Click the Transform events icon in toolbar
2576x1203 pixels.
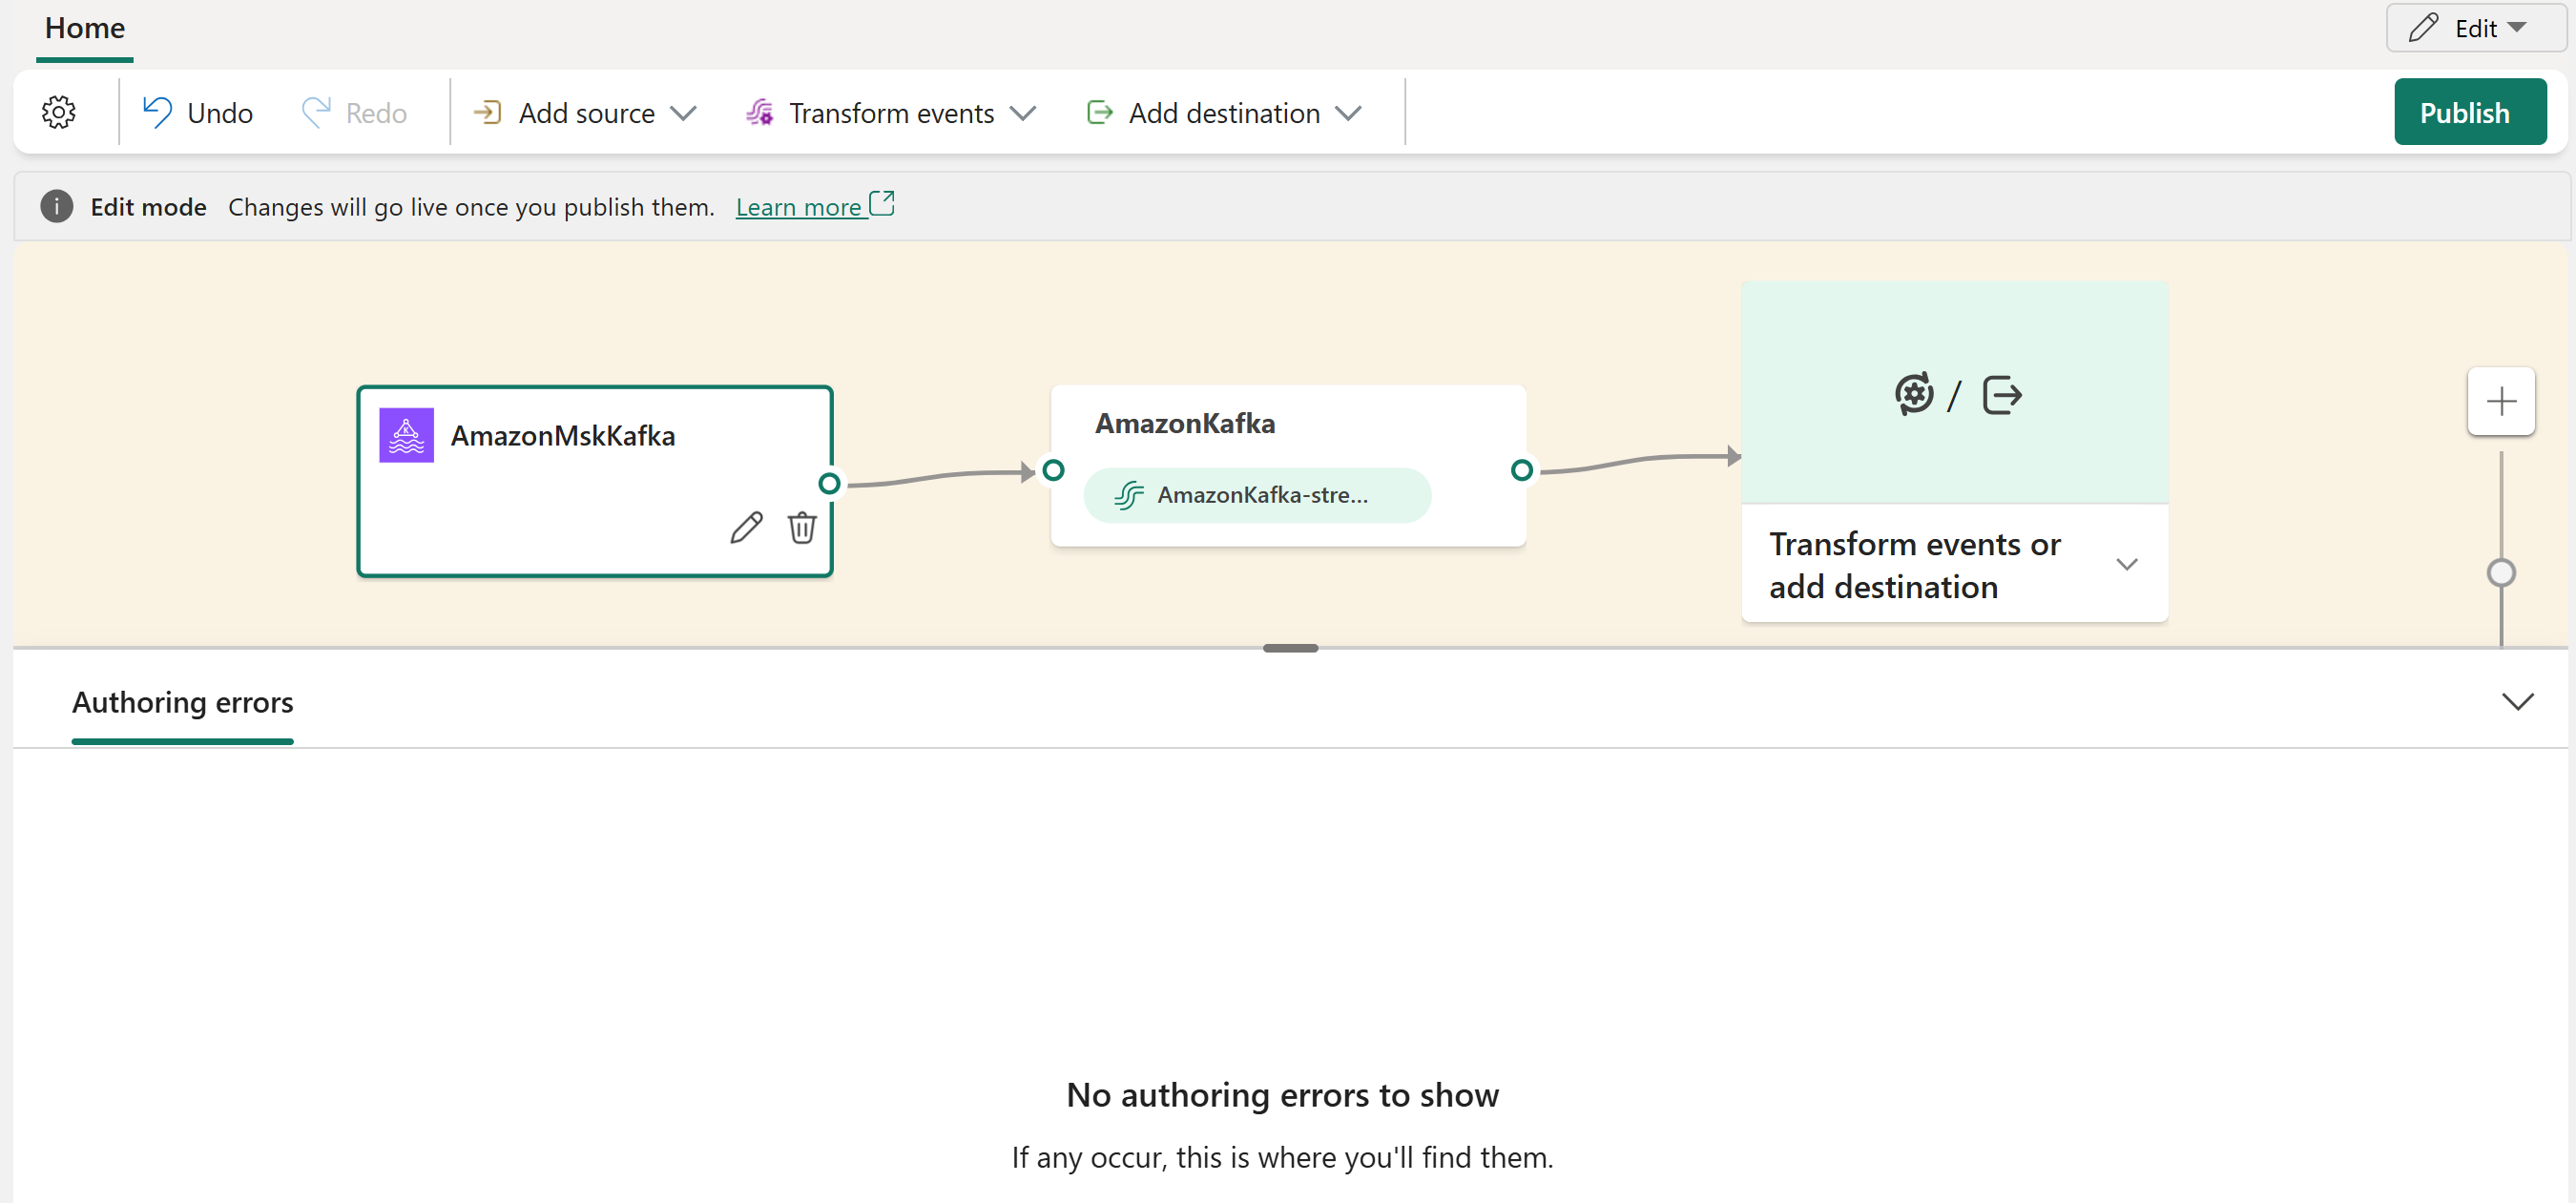(760, 112)
